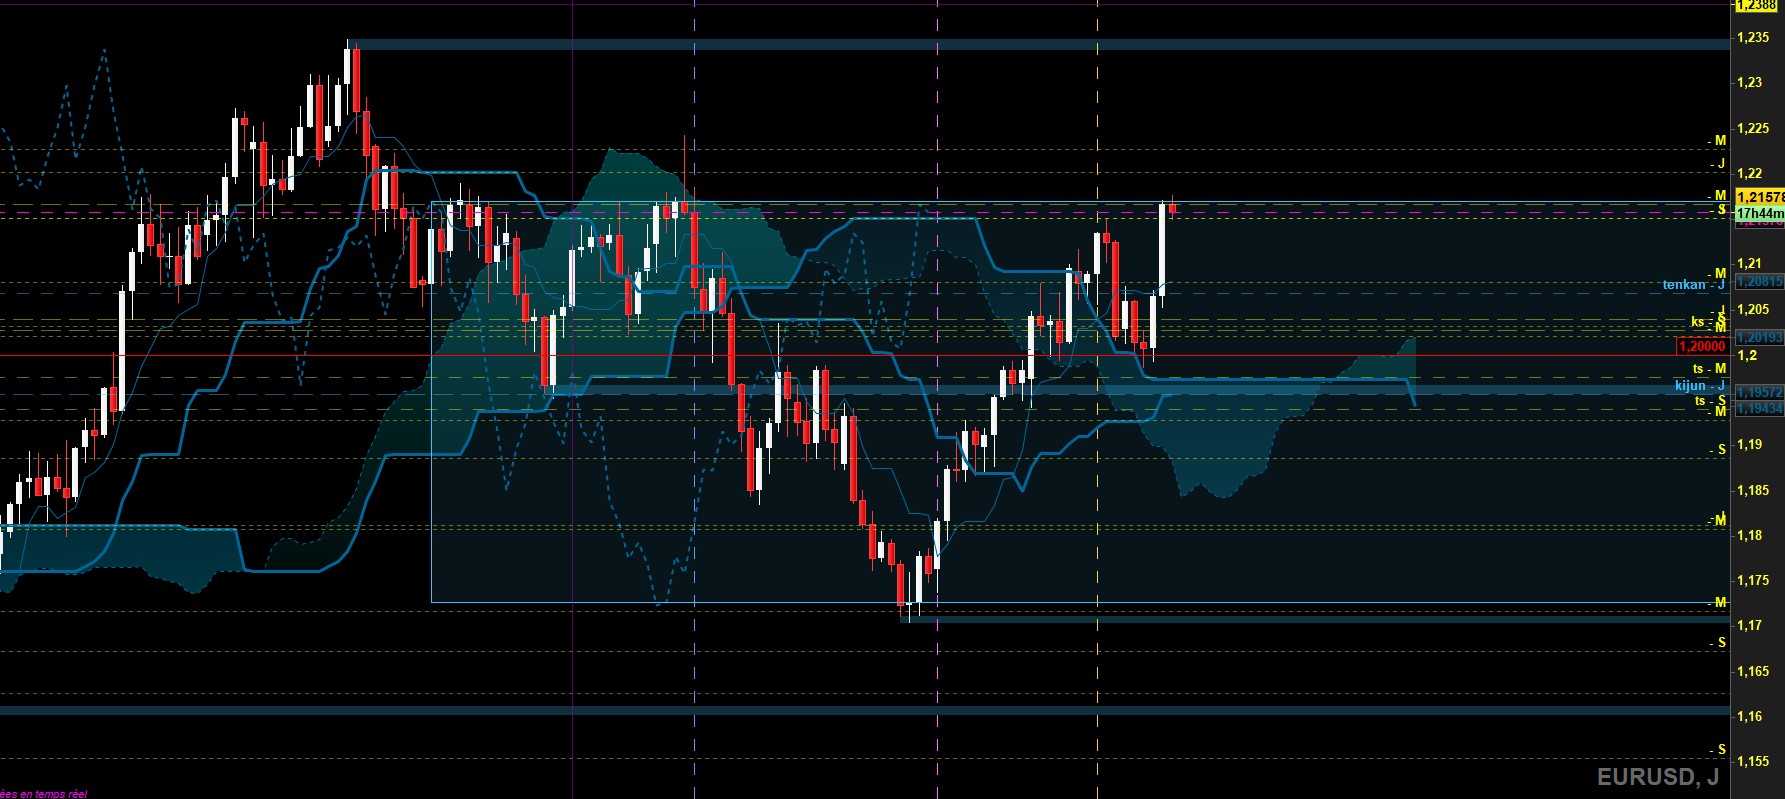The width and height of the screenshot is (1785, 799).
Task: Select the 1,20193 blue price tag
Action: pyautogui.click(x=1759, y=338)
